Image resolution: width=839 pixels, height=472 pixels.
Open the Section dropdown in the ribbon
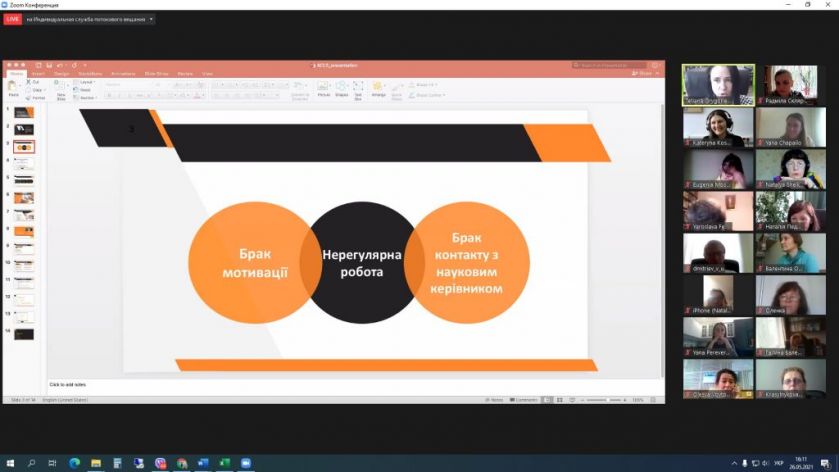point(85,98)
